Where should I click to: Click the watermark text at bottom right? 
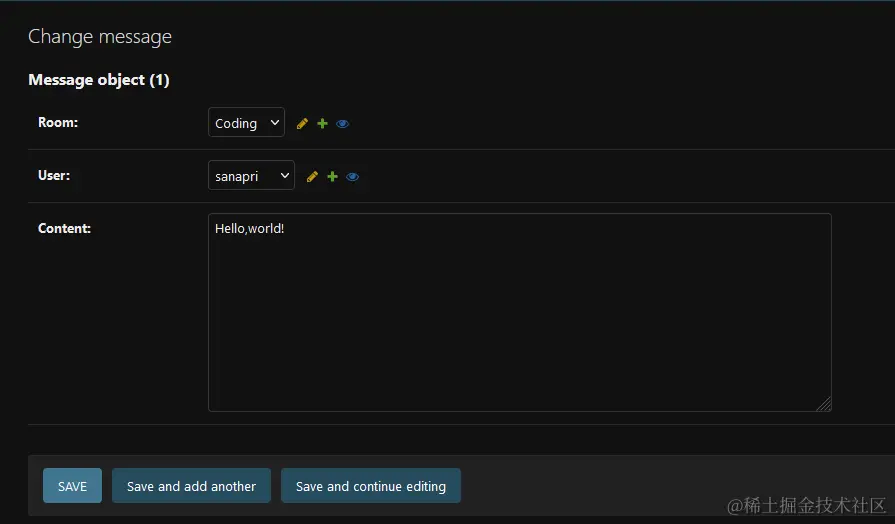806,505
